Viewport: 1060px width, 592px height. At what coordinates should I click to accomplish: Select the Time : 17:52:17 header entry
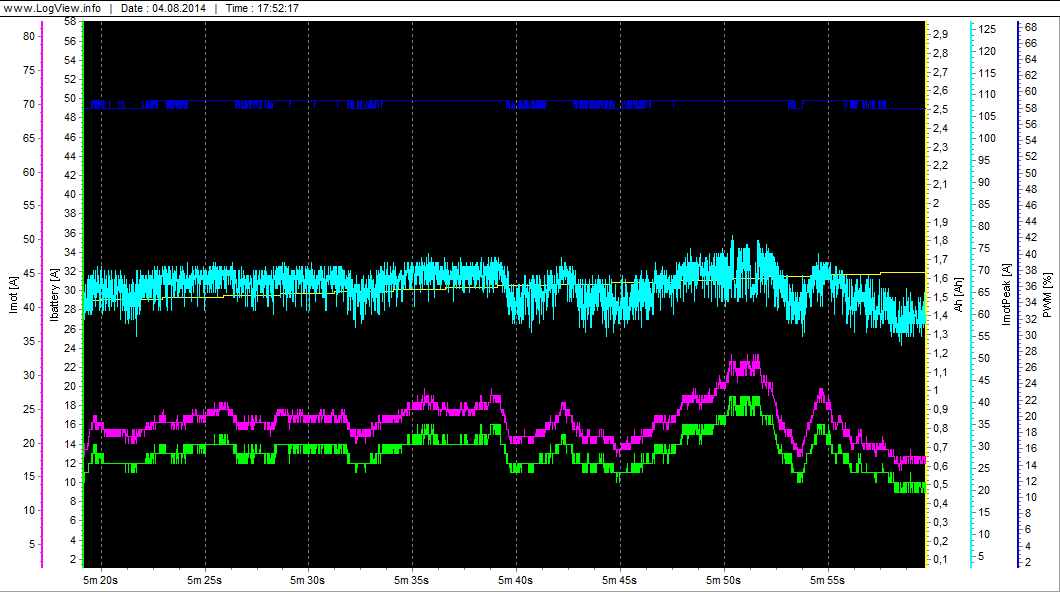(262, 8)
